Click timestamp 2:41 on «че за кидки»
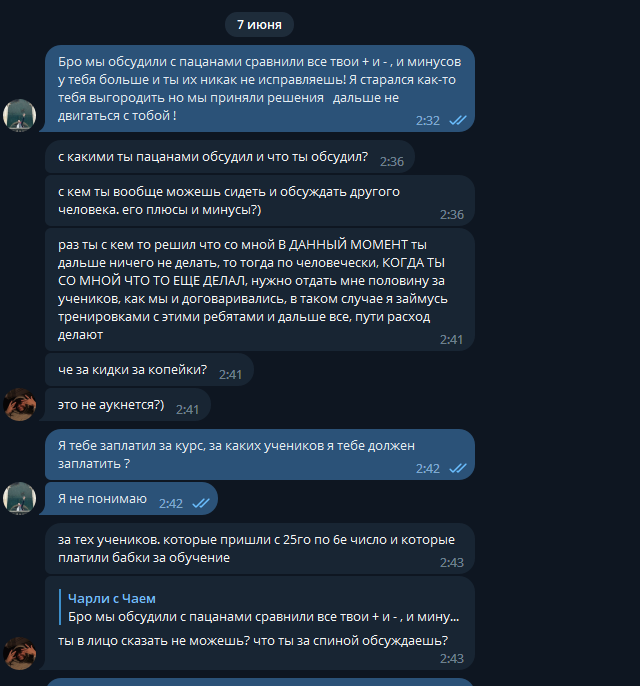Viewport: 640px width, 686px height. 230,374
